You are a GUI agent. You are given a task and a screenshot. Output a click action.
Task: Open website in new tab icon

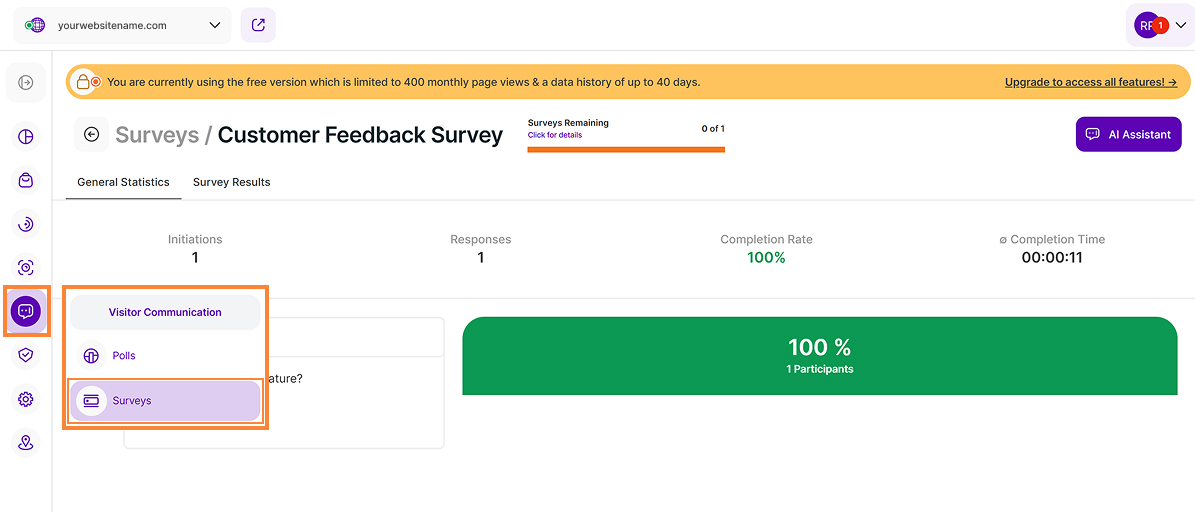[x=258, y=25]
